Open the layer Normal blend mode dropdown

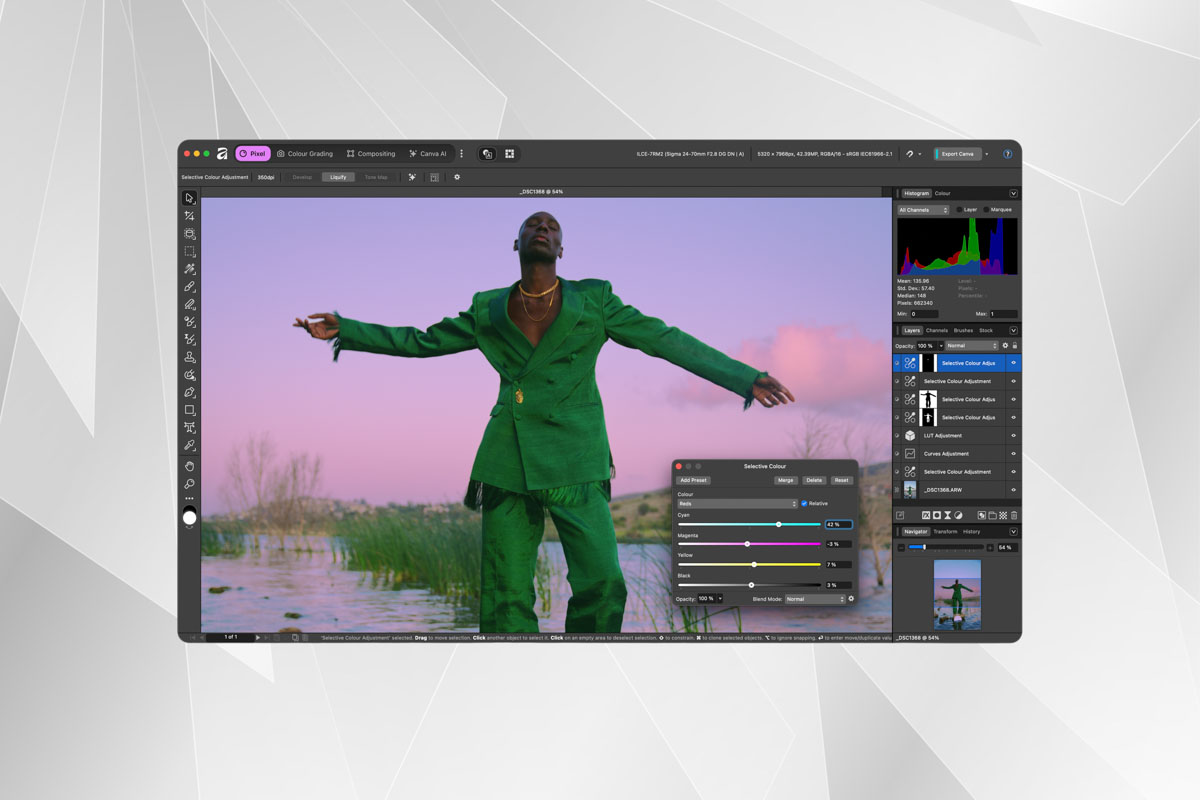(x=971, y=345)
